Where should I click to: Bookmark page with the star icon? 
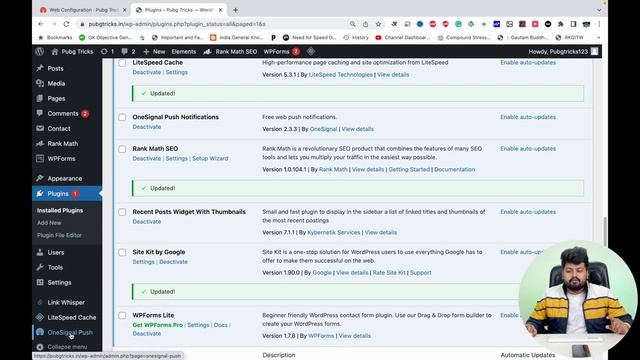[x=378, y=24]
